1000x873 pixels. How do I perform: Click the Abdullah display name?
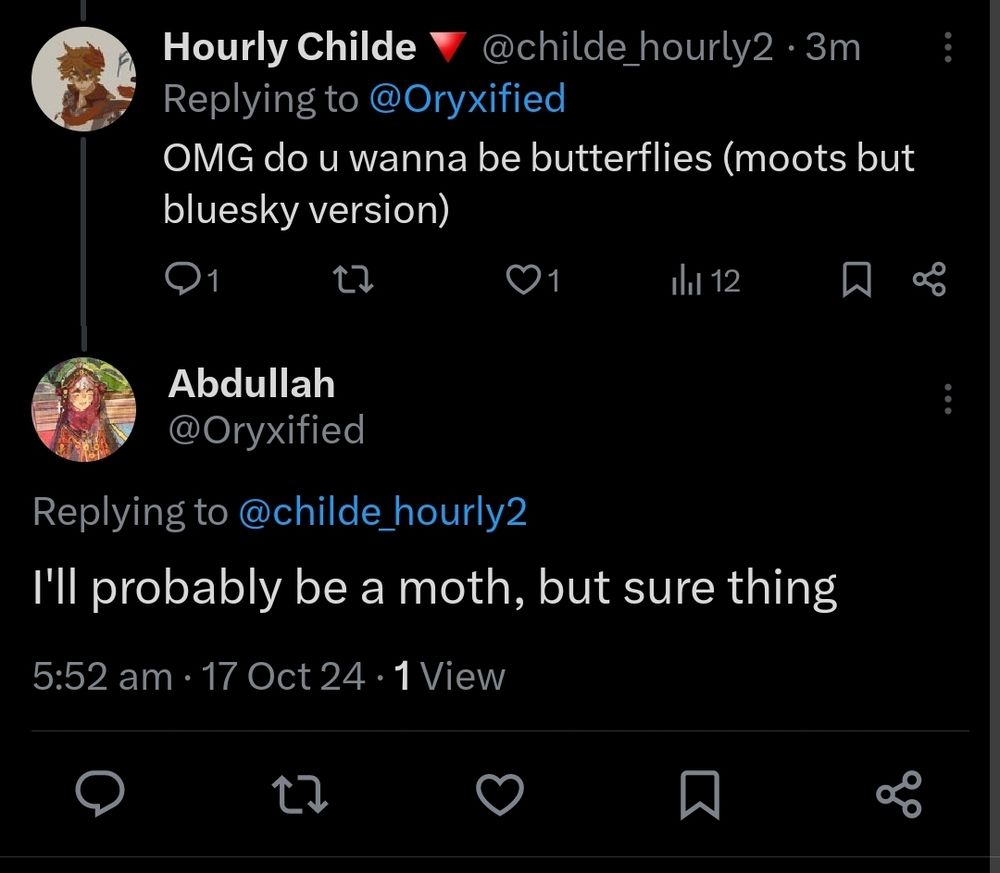tap(251, 383)
